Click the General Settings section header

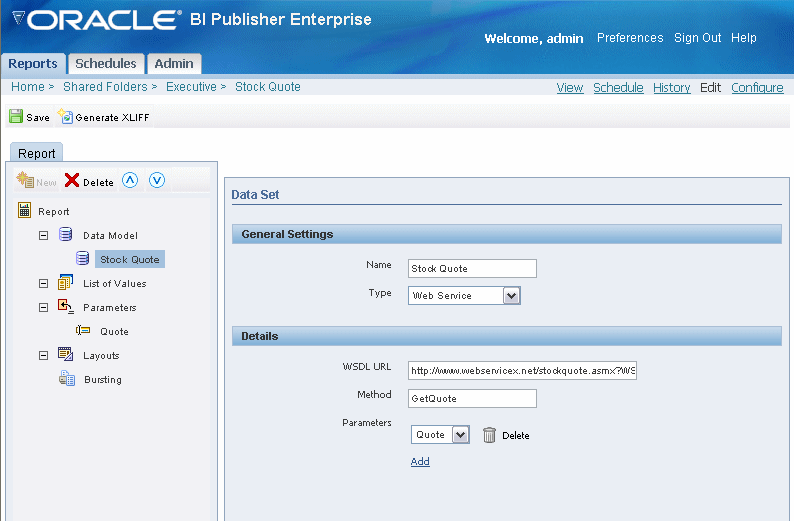(507, 234)
